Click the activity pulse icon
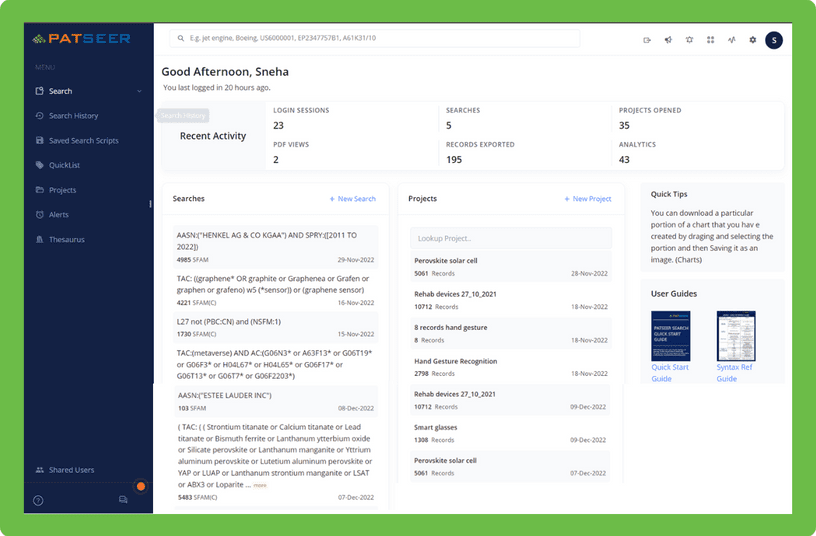Image resolution: width=816 pixels, height=536 pixels. click(x=732, y=40)
